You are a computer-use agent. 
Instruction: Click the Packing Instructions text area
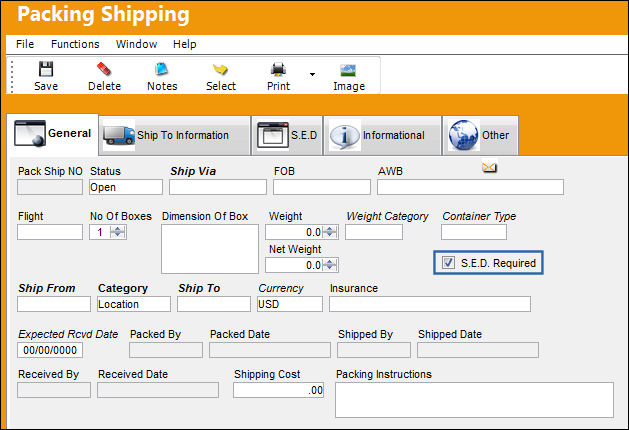pyautogui.click(x=475, y=400)
